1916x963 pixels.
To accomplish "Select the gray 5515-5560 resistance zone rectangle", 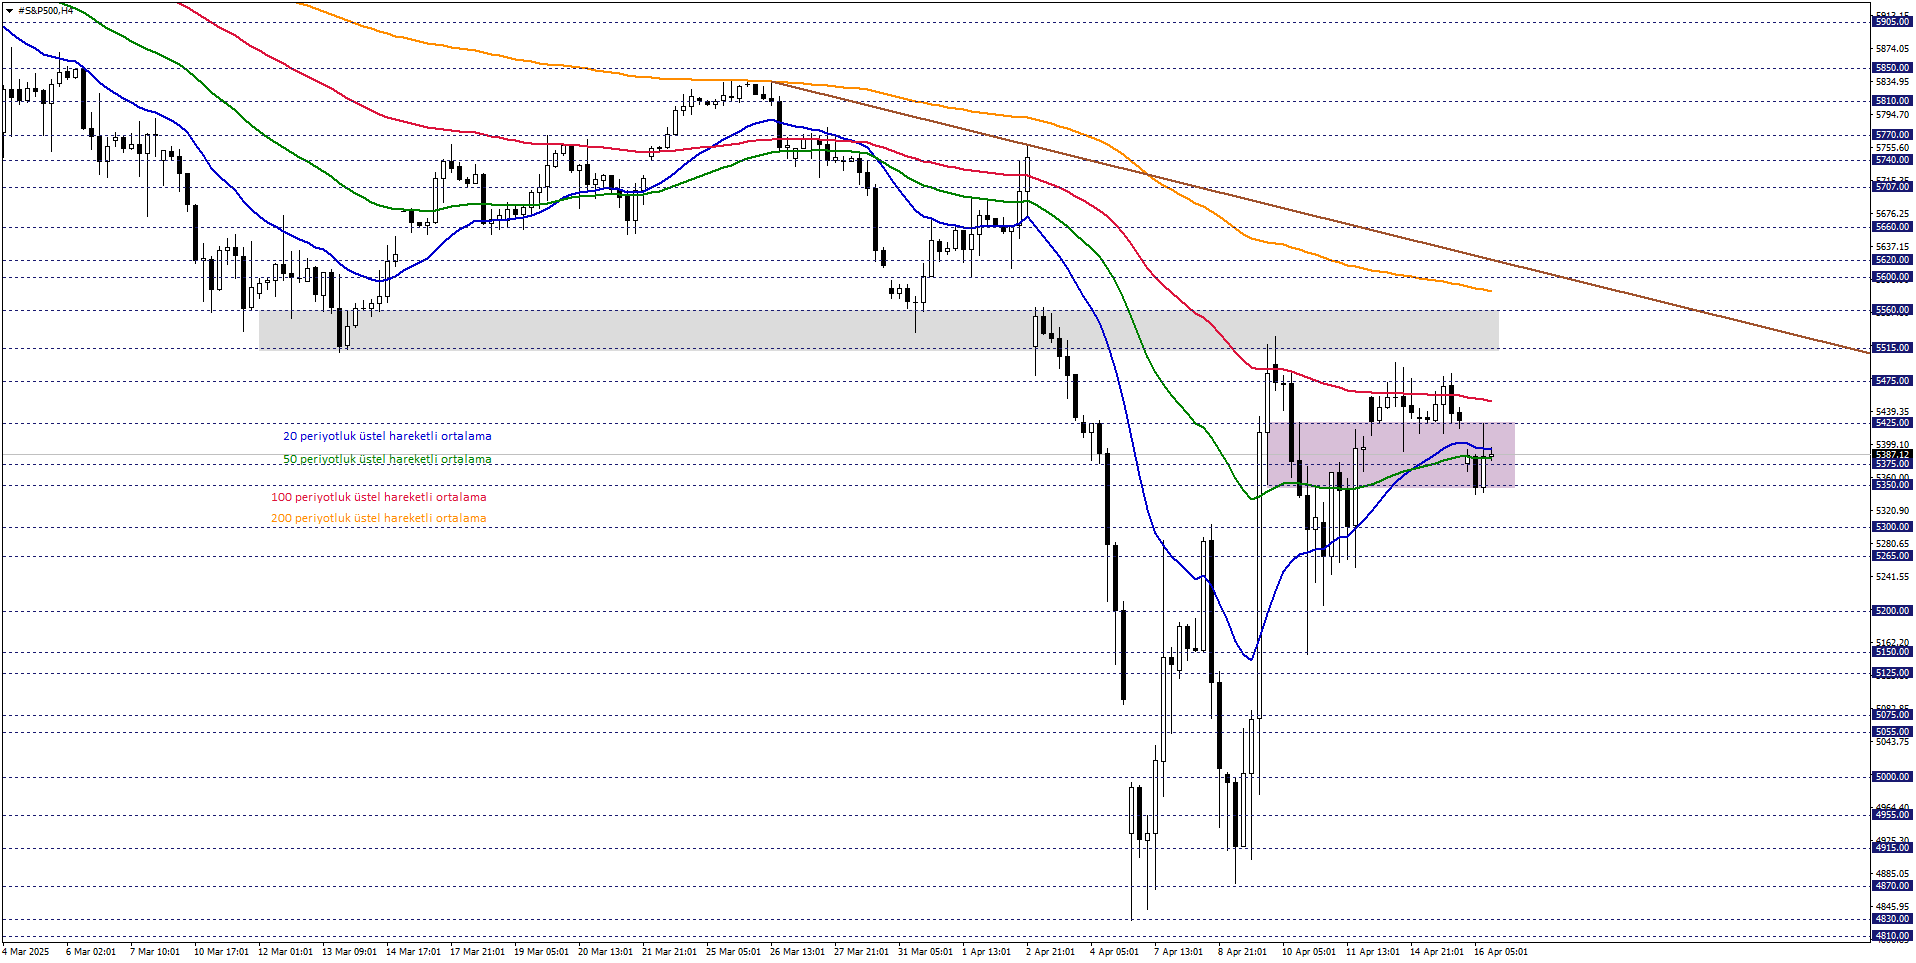I will (879, 330).
